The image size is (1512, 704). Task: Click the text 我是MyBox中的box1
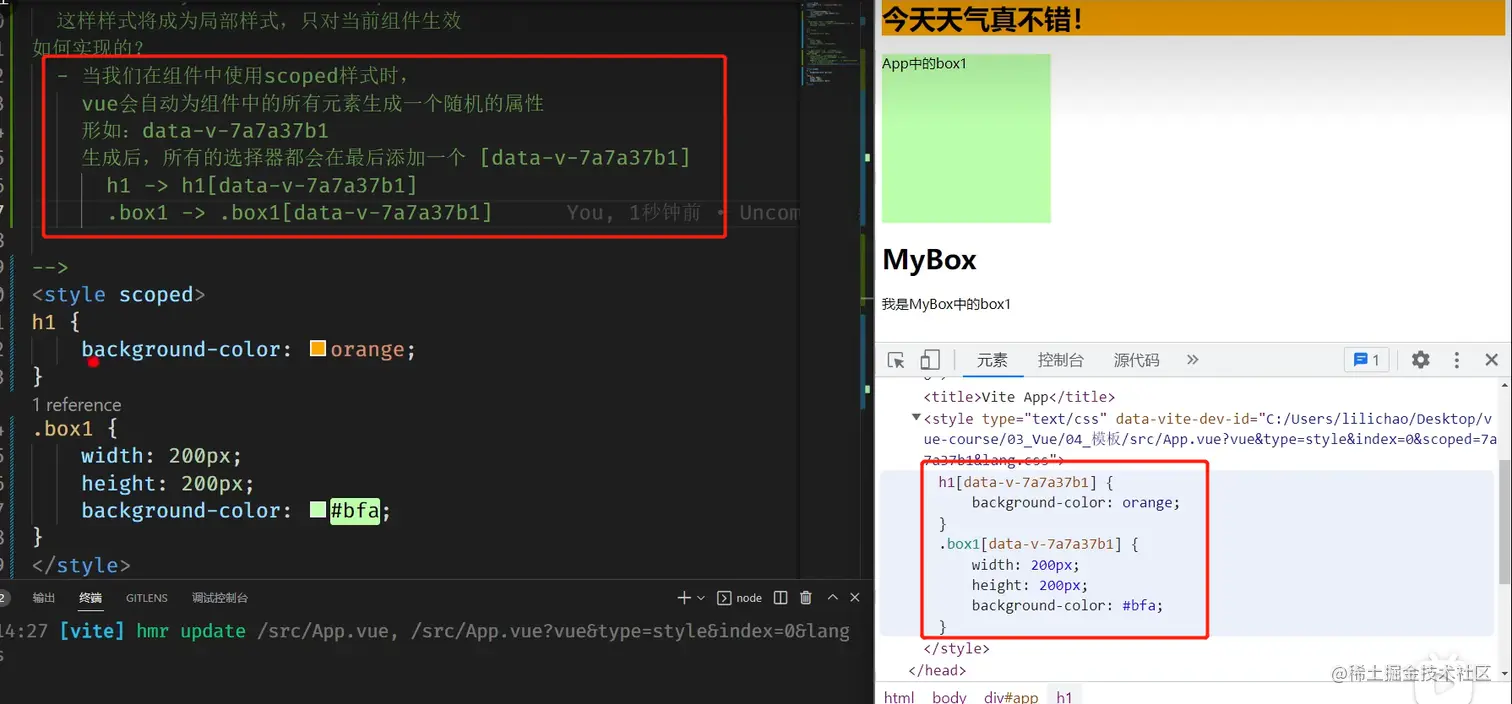tap(946, 304)
